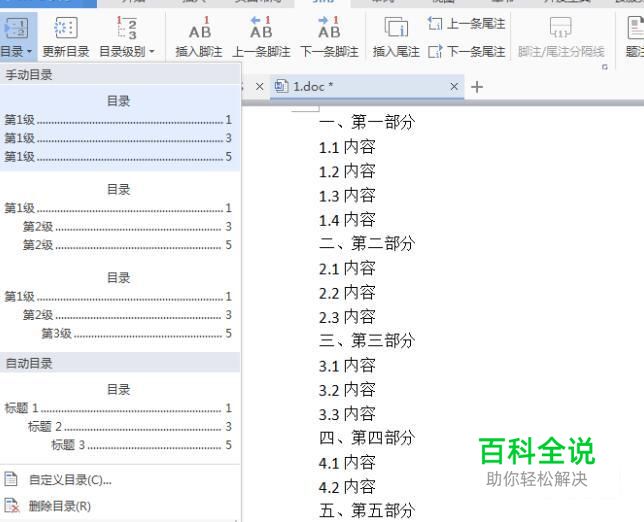The width and height of the screenshot is (644, 522).
Task: Click the 1.doc file type icon
Action: tap(281, 86)
